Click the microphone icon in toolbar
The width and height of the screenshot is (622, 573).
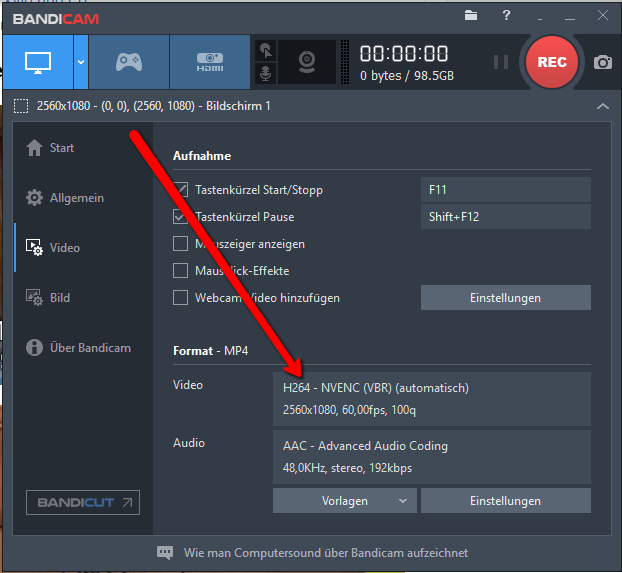coord(266,73)
